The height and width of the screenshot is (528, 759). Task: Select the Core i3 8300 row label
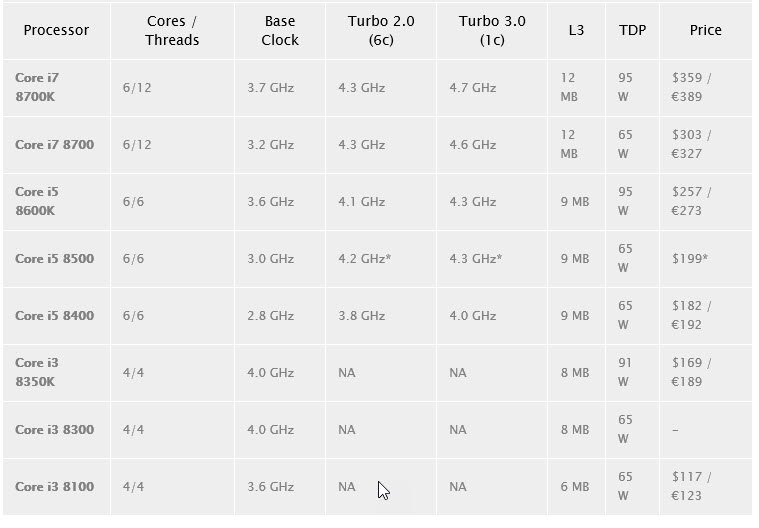click(54, 429)
